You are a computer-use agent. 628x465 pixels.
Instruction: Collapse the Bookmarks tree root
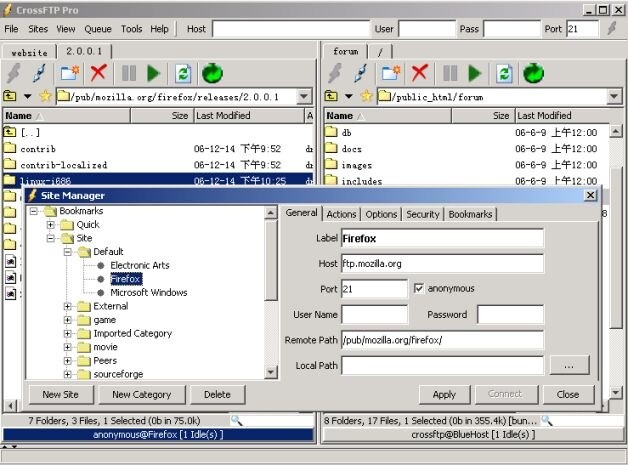[34, 211]
